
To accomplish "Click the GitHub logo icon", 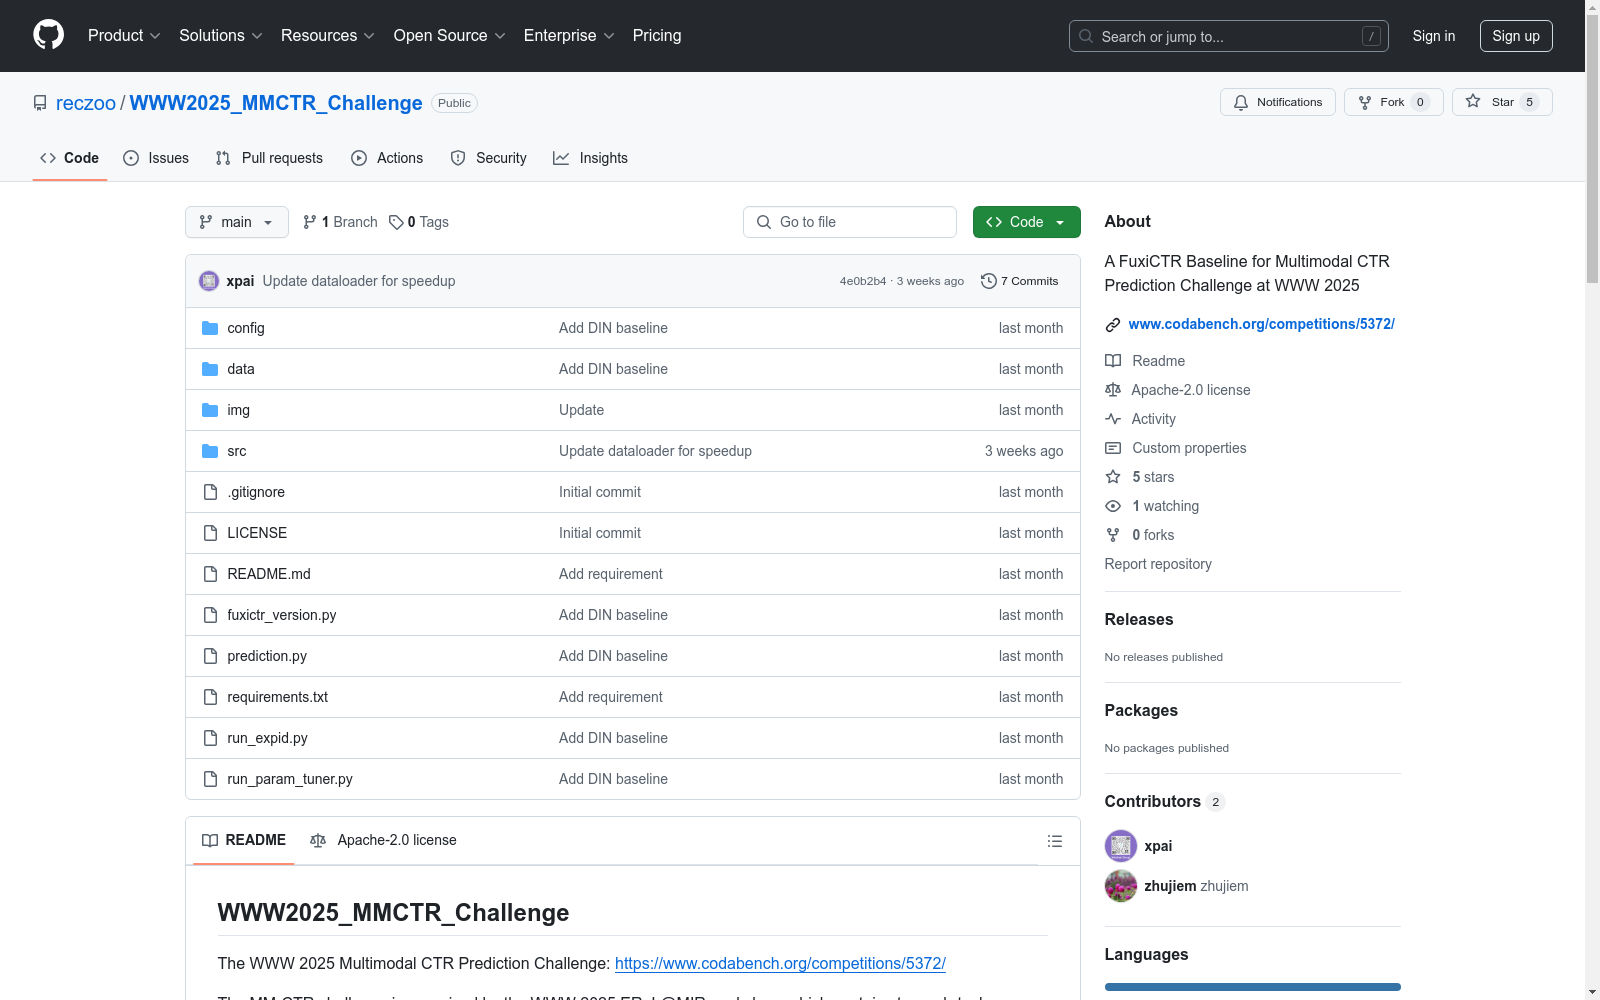I will 48,35.
